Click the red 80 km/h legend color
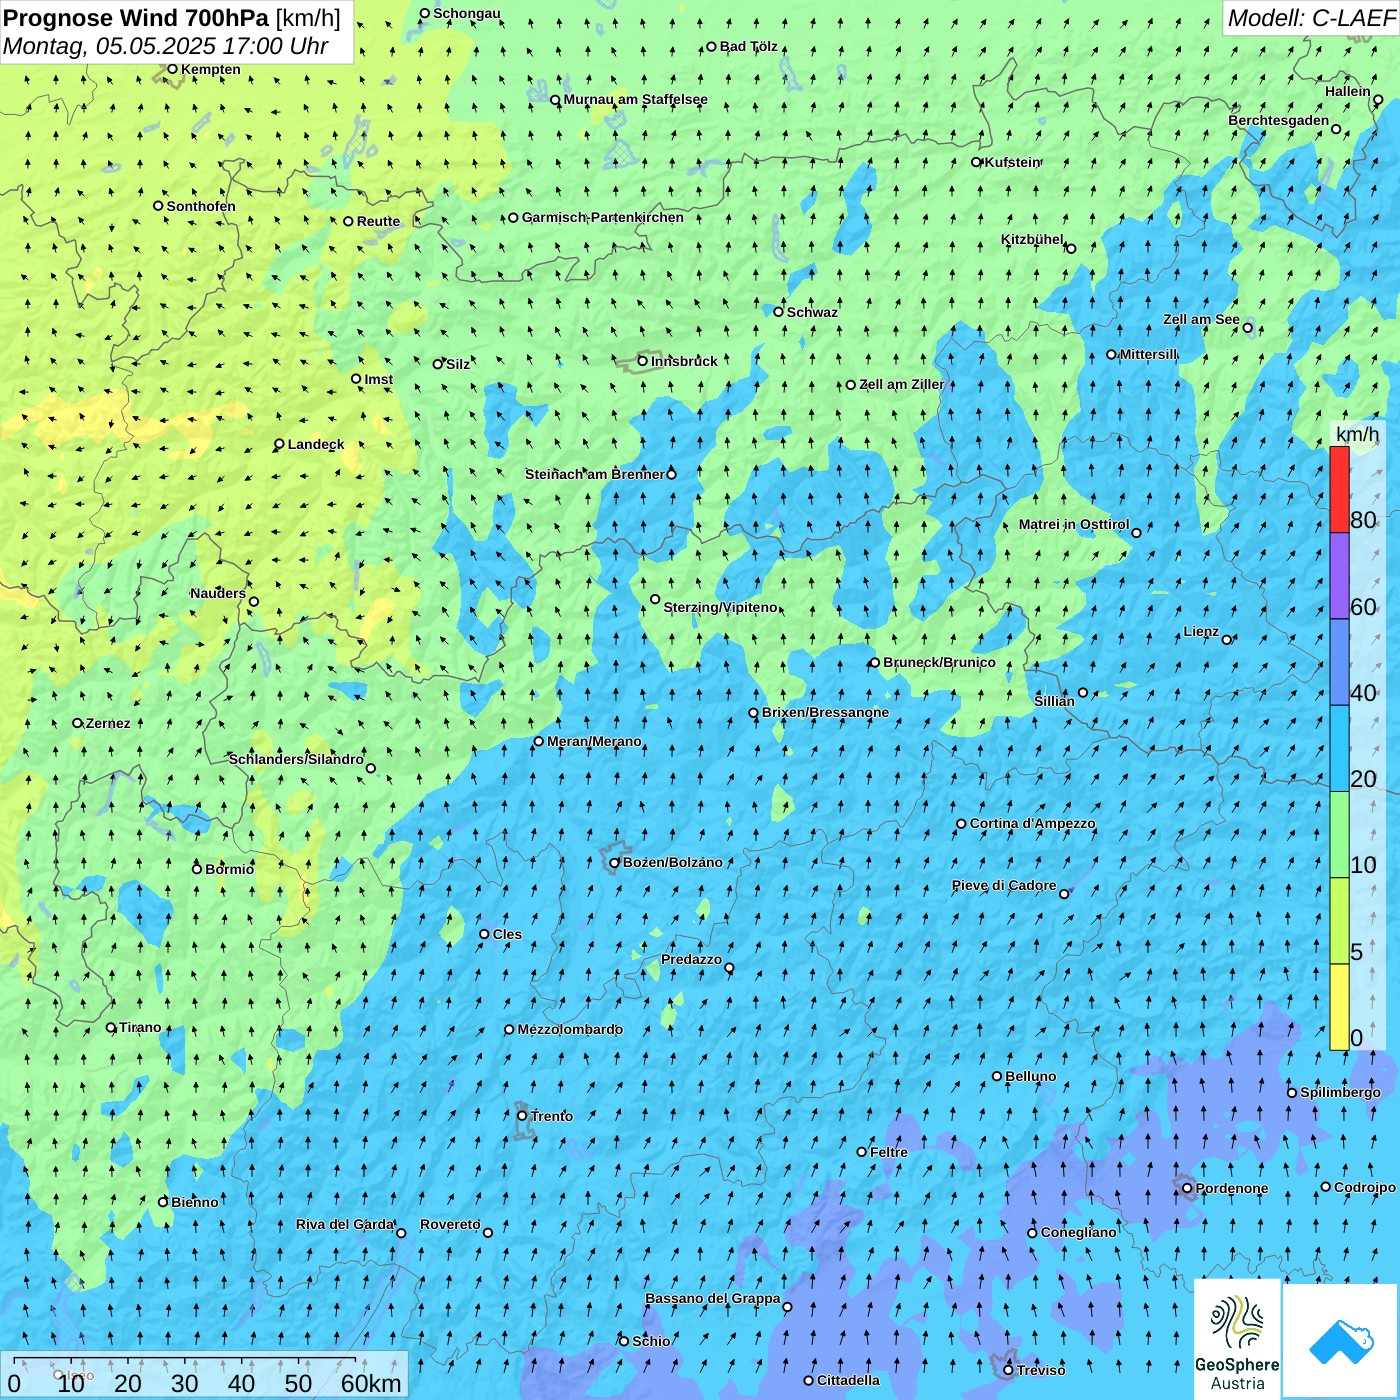The width and height of the screenshot is (1400, 1400). coord(1339,489)
